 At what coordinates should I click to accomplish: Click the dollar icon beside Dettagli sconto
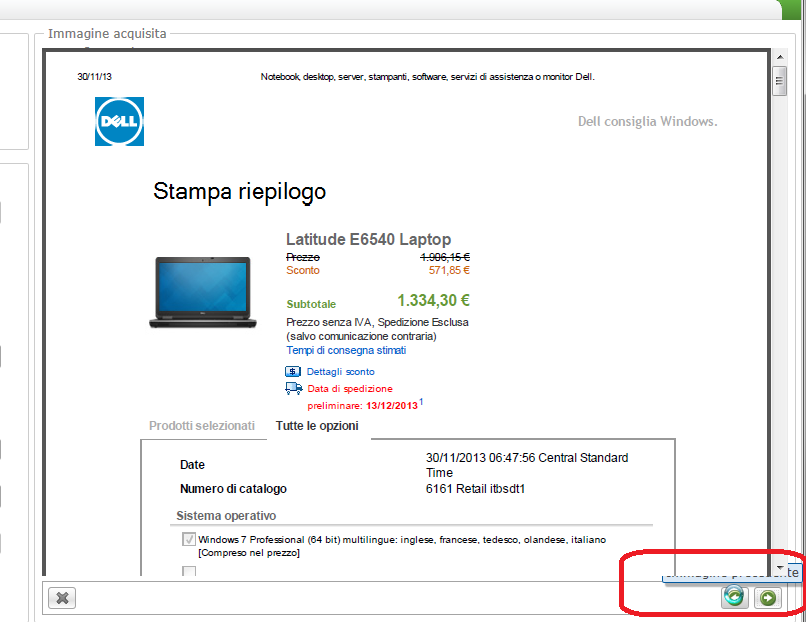pyautogui.click(x=292, y=371)
